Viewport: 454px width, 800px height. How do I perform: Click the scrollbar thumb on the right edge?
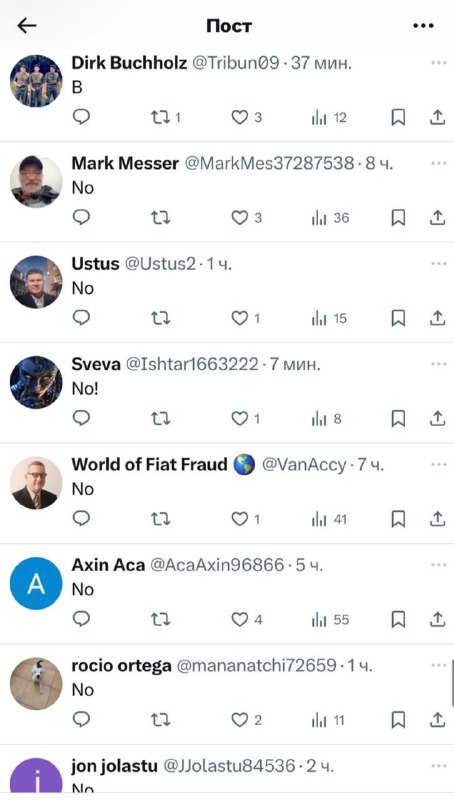452,684
